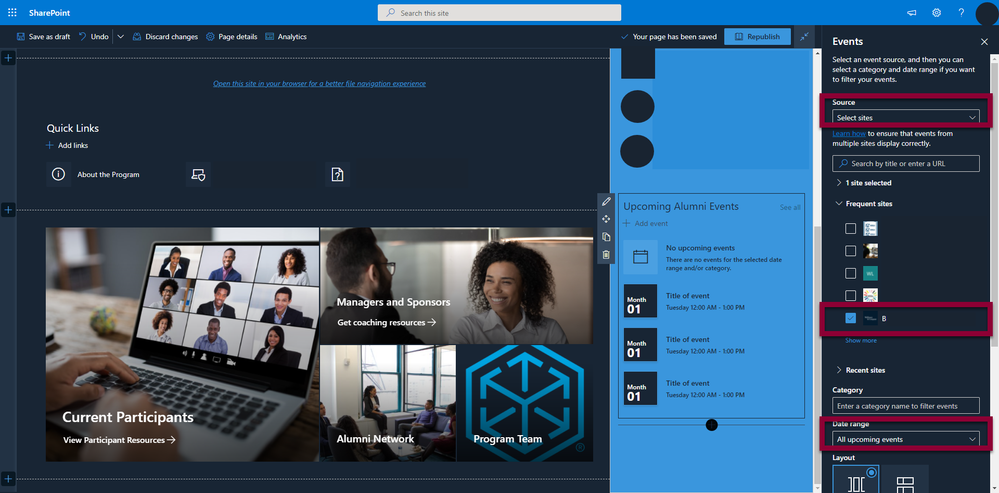Image resolution: width=999 pixels, height=493 pixels.
Task: Open page Analytics
Action: pos(286,37)
